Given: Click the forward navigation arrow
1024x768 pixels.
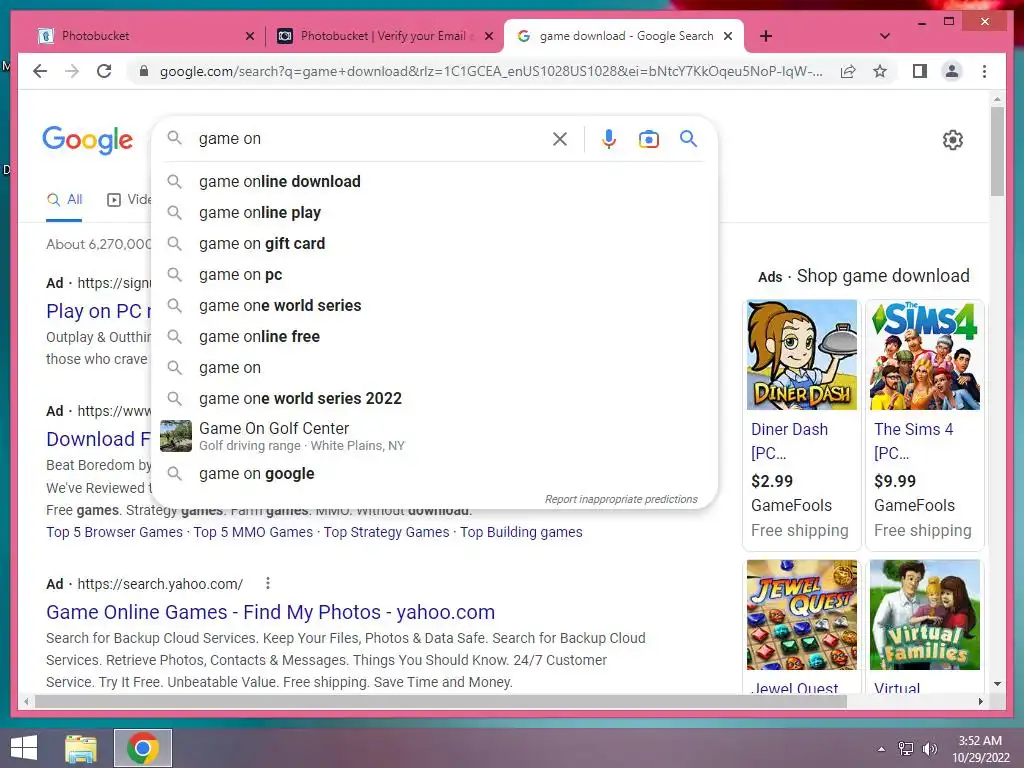Looking at the screenshot, I should click(x=72, y=71).
